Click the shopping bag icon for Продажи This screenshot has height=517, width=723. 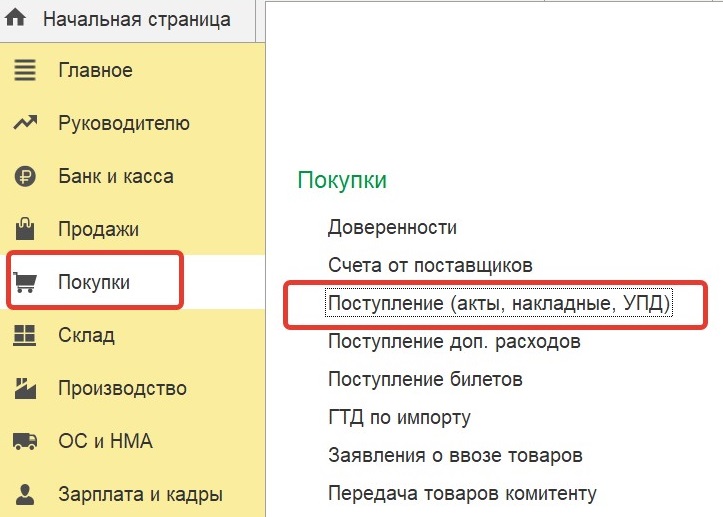point(25,229)
